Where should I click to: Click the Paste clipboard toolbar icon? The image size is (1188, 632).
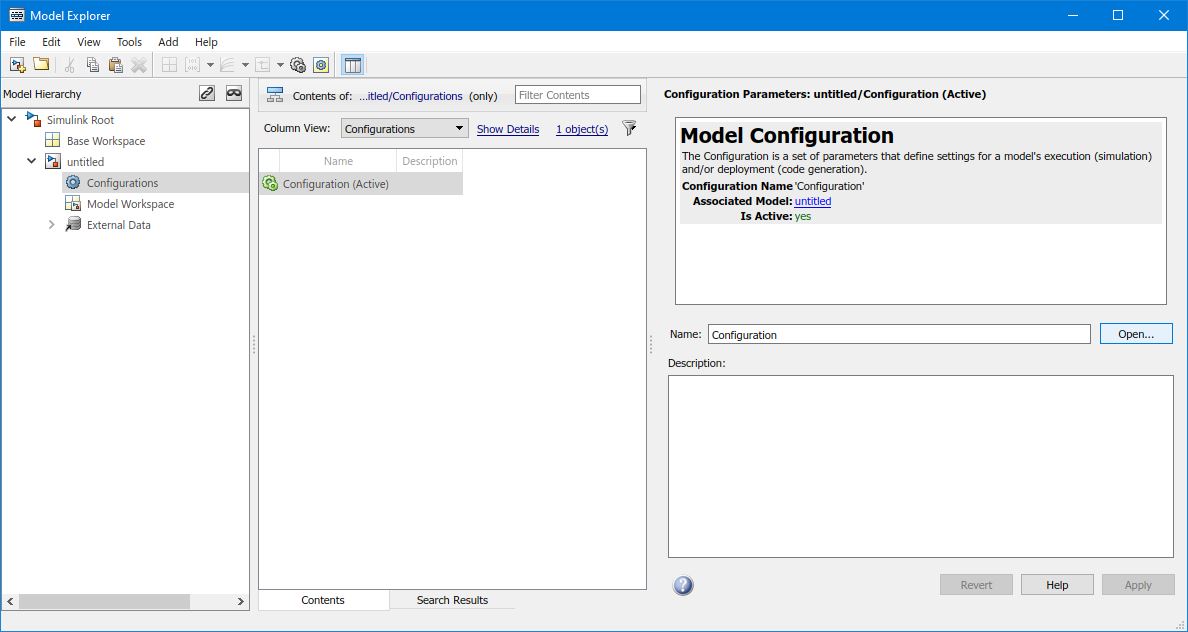116,65
